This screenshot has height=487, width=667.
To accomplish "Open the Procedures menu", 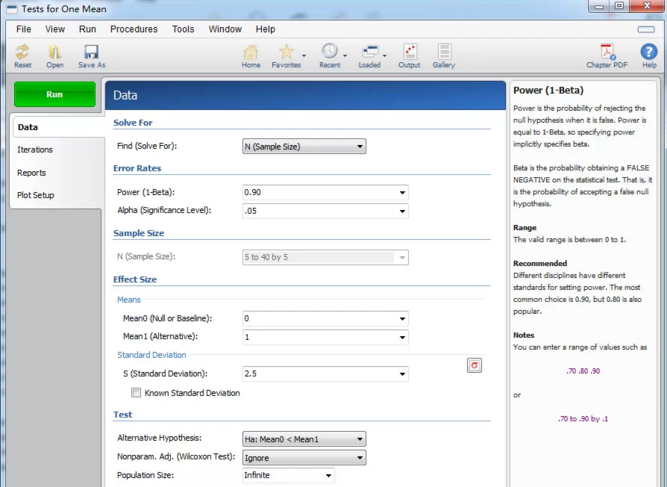I will (x=133, y=29).
